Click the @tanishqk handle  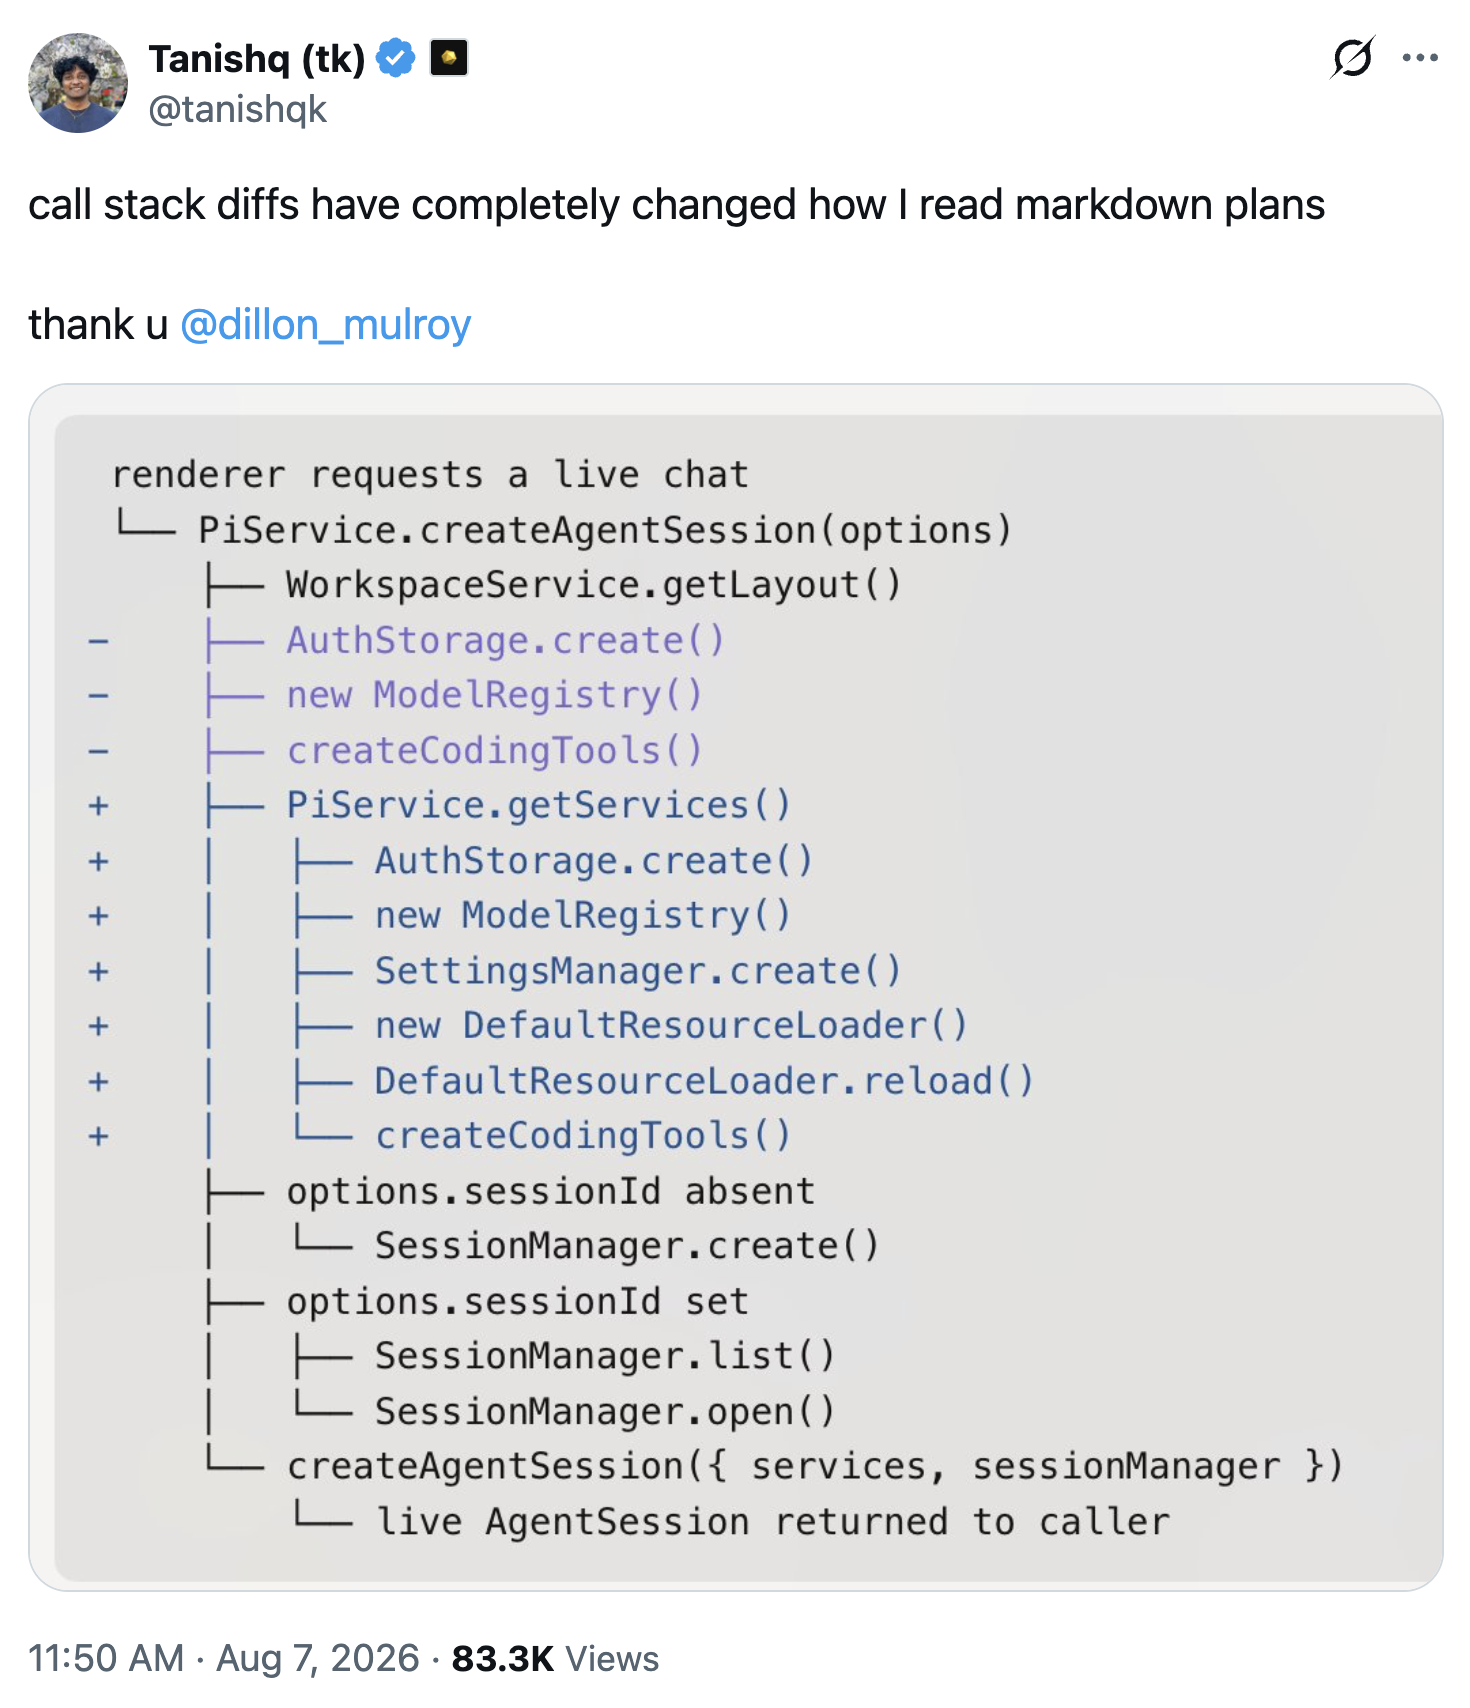(x=237, y=109)
